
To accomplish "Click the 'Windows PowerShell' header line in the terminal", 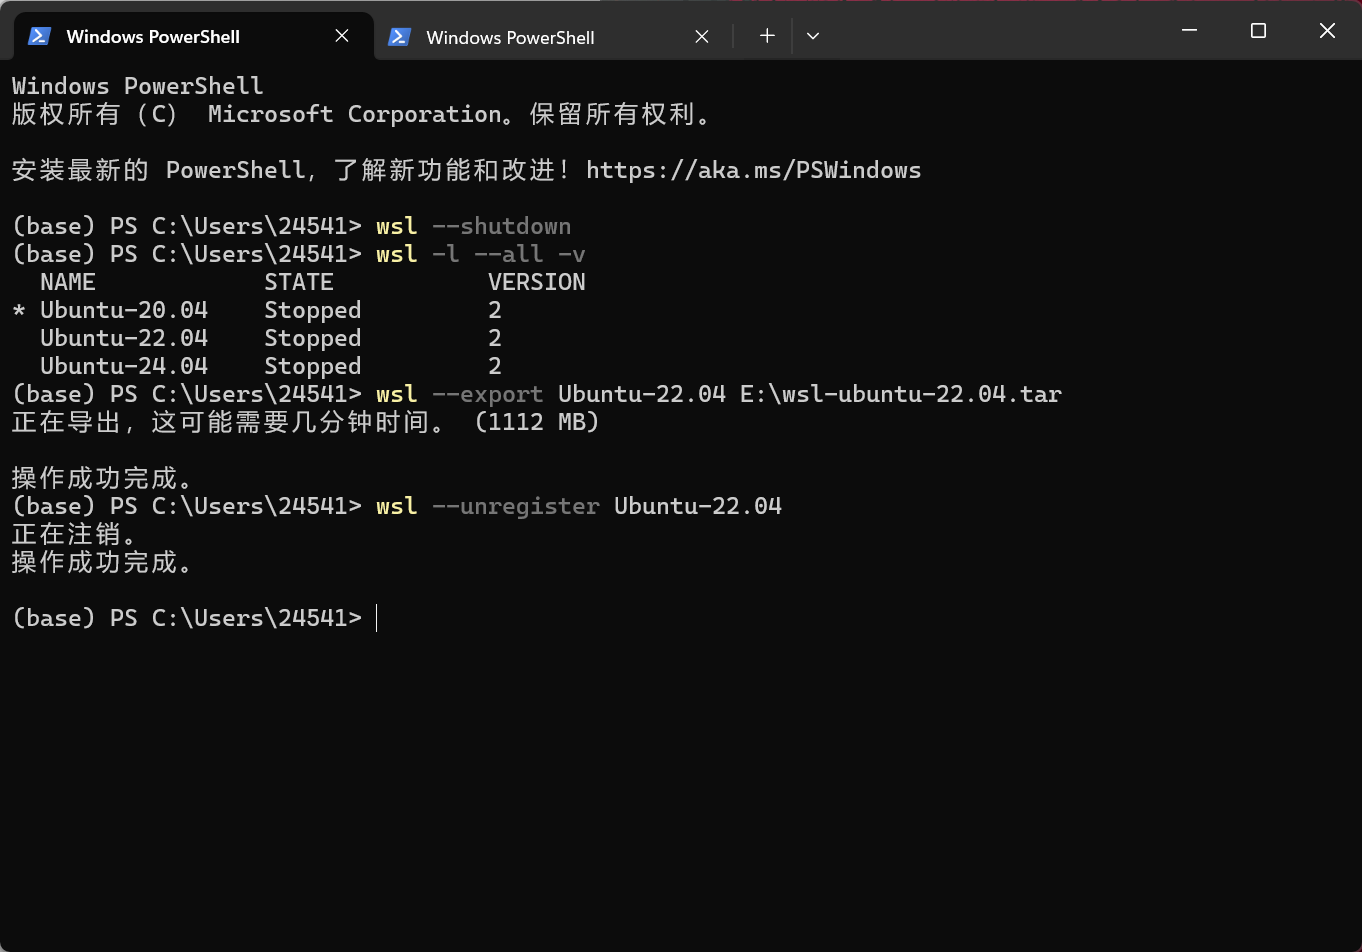I will point(138,86).
